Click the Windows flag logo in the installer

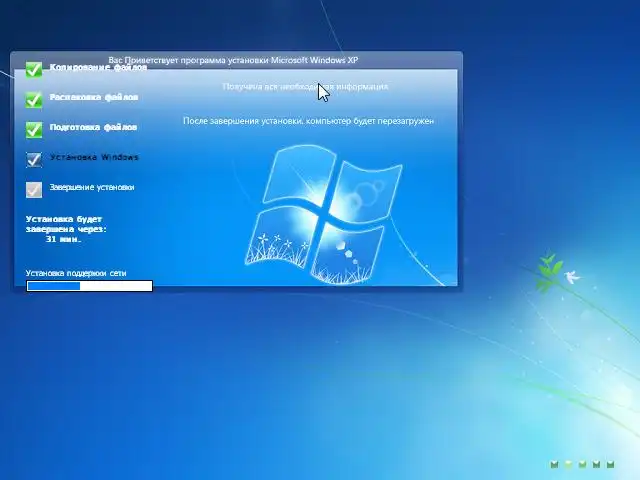click(x=323, y=214)
